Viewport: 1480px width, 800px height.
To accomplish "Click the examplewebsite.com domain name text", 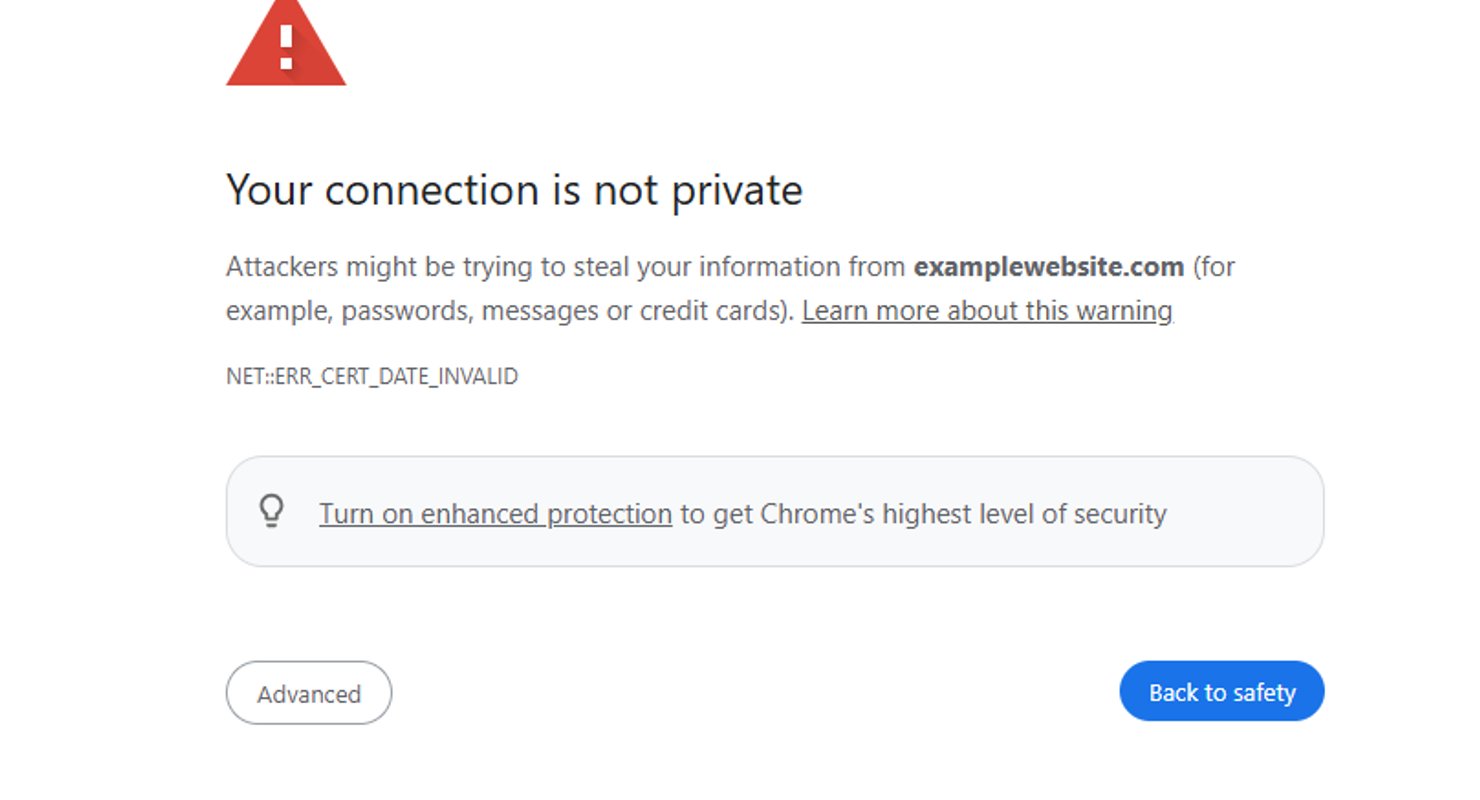I will pos(1047,267).
